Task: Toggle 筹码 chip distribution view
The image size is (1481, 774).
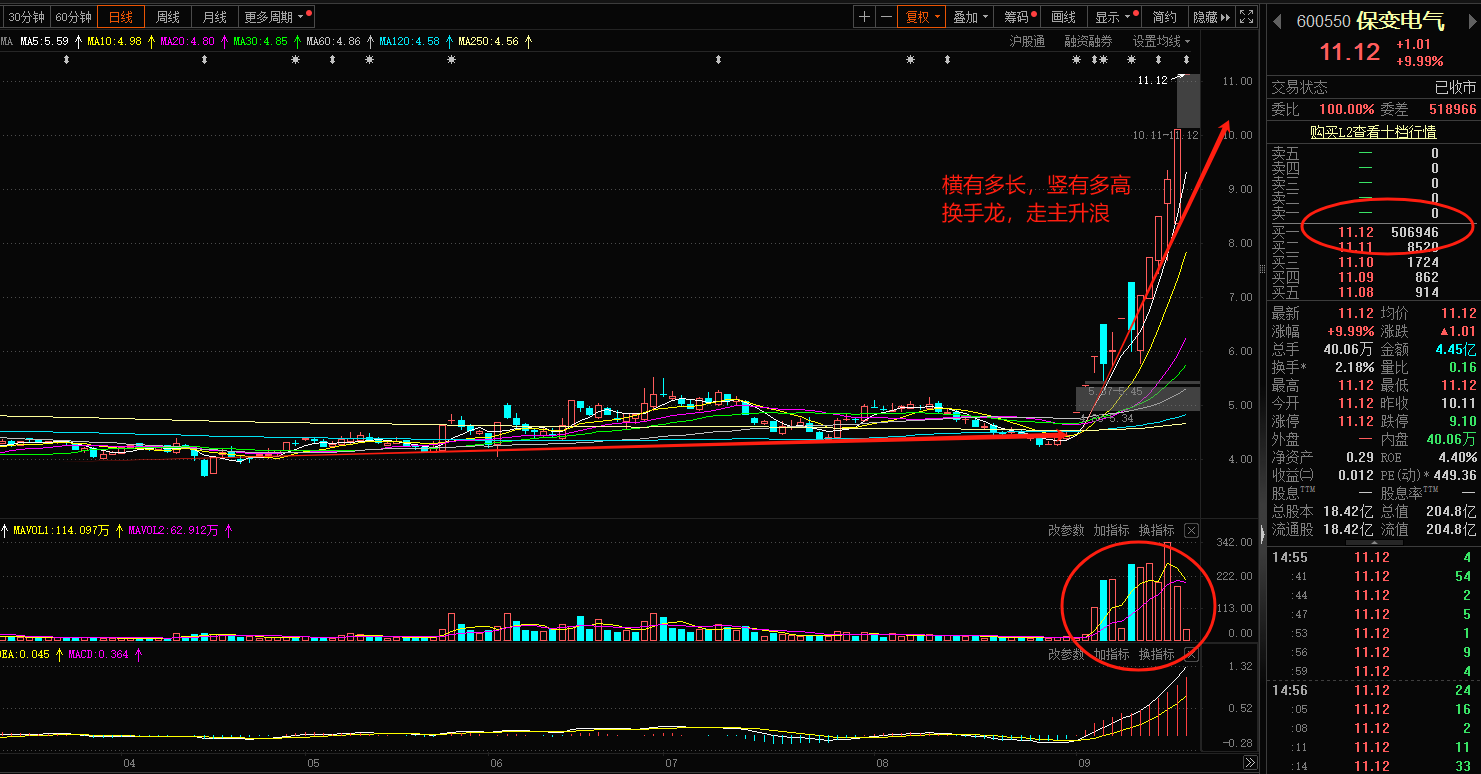Action: (1019, 17)
